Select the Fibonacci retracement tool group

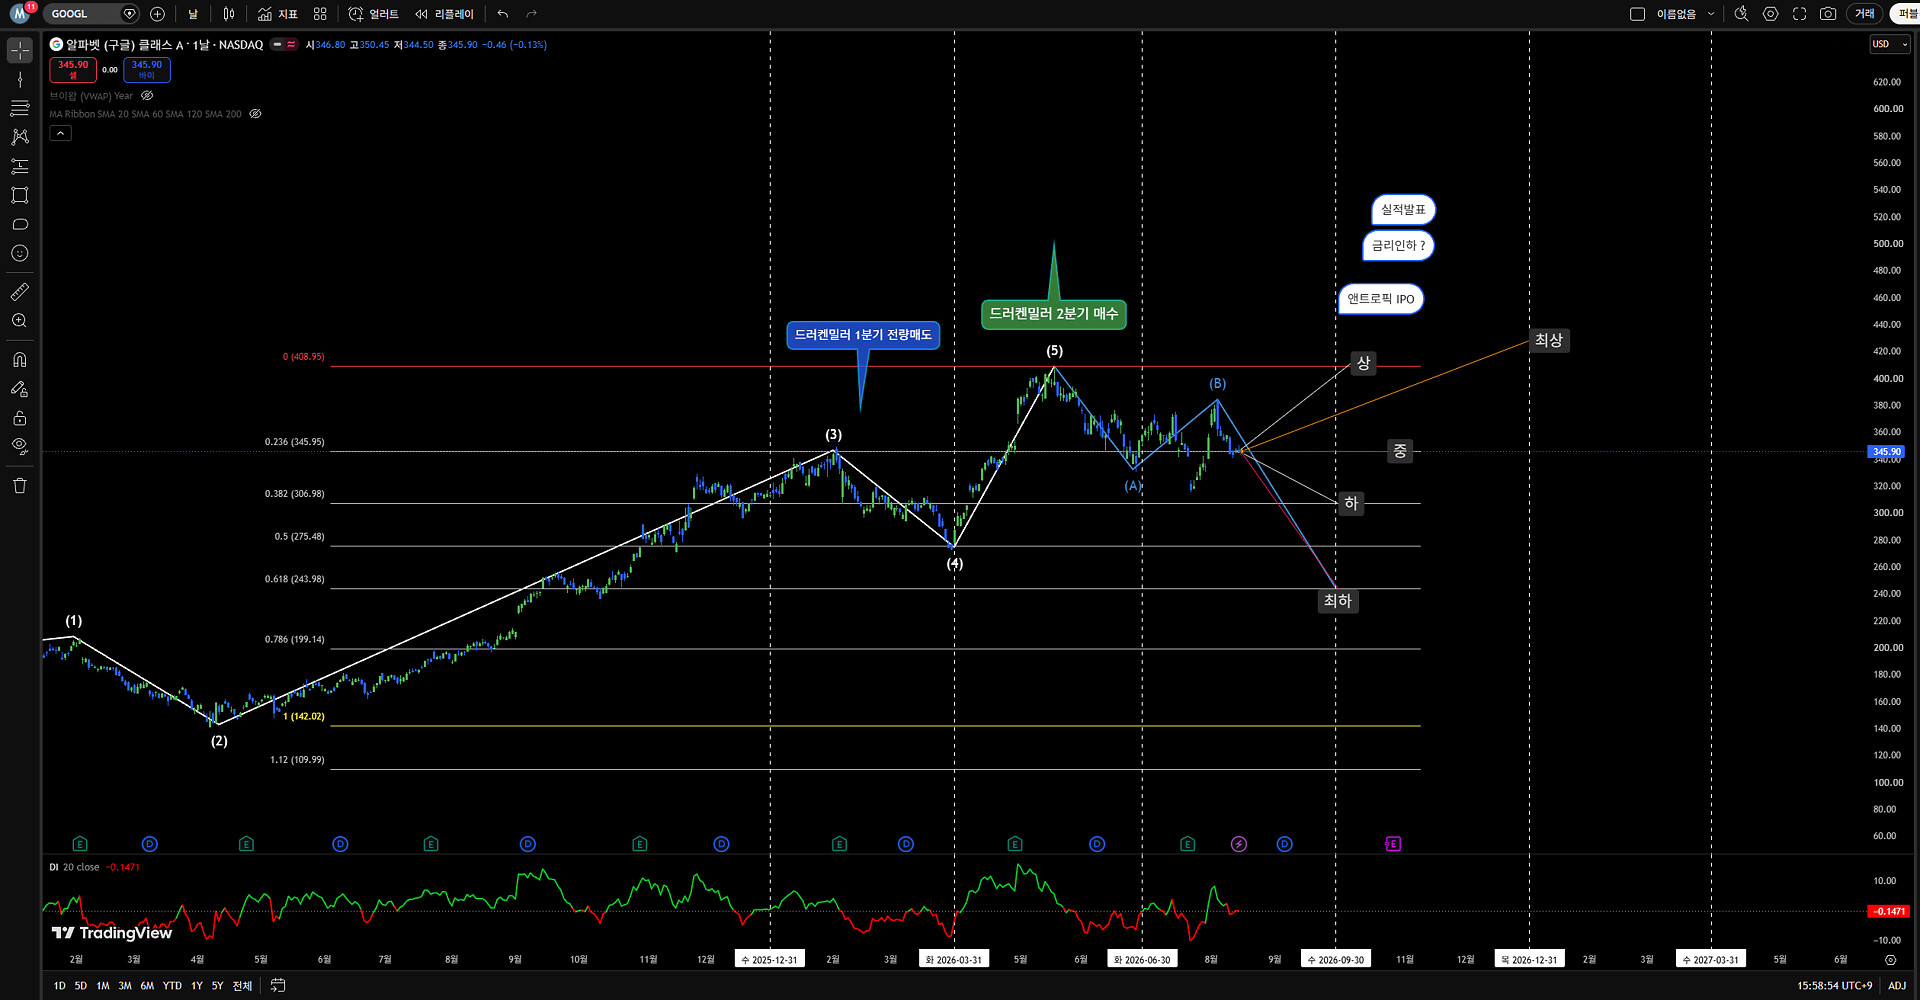pos(20,108)
